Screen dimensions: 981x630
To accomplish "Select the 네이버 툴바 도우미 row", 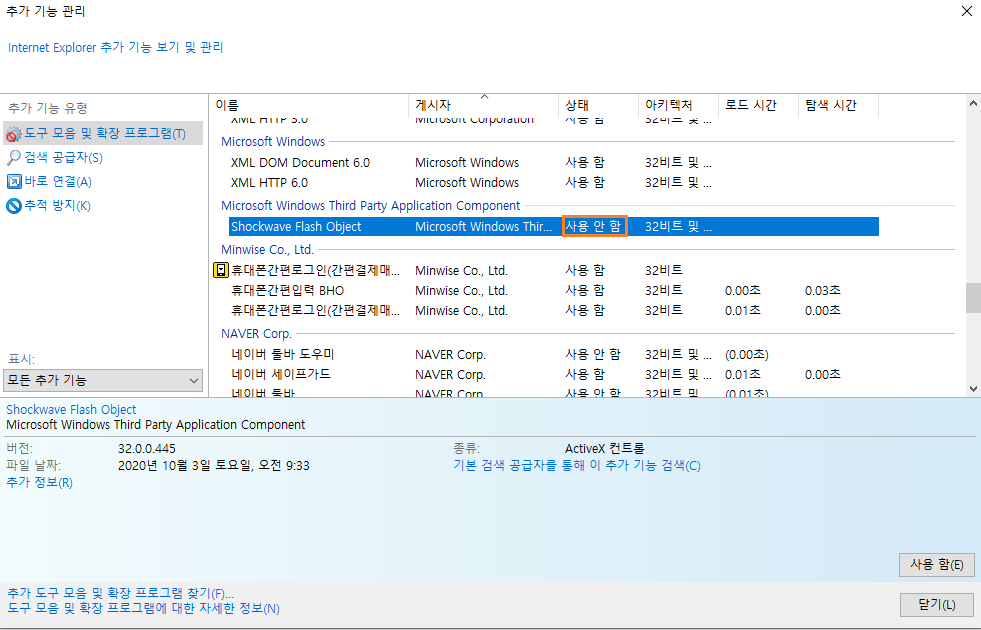I will click(x=554, y=354).
